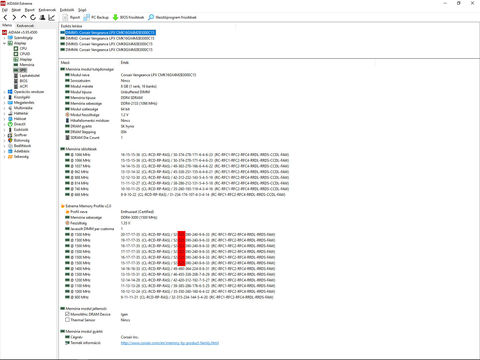Viewport: 480px width, 360px height.
Task: Open the graph chart toolbar icon
Action: 51,17
